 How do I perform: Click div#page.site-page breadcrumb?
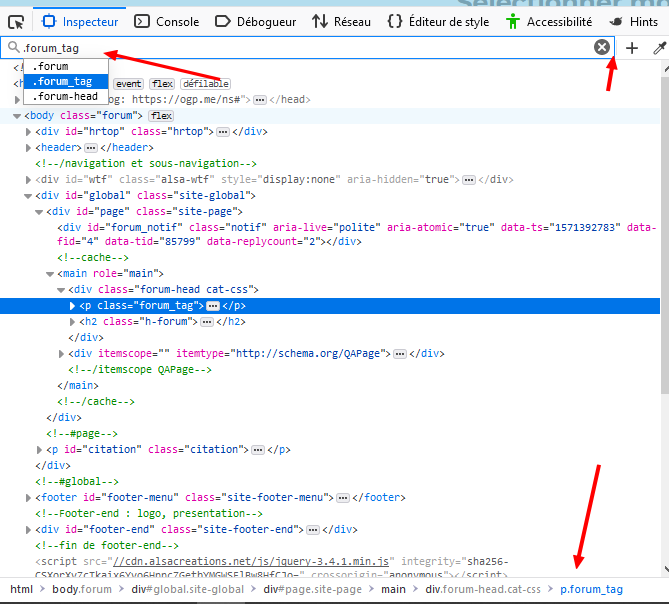click(312, 589)
